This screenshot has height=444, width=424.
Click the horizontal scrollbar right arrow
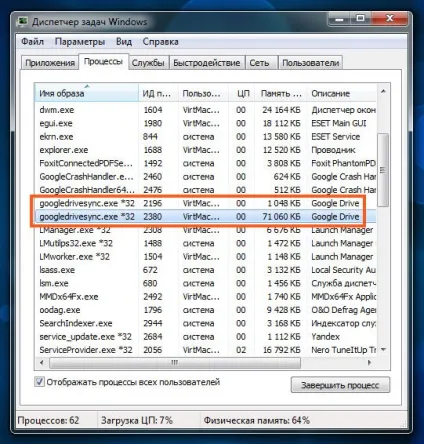pos(369,362)
